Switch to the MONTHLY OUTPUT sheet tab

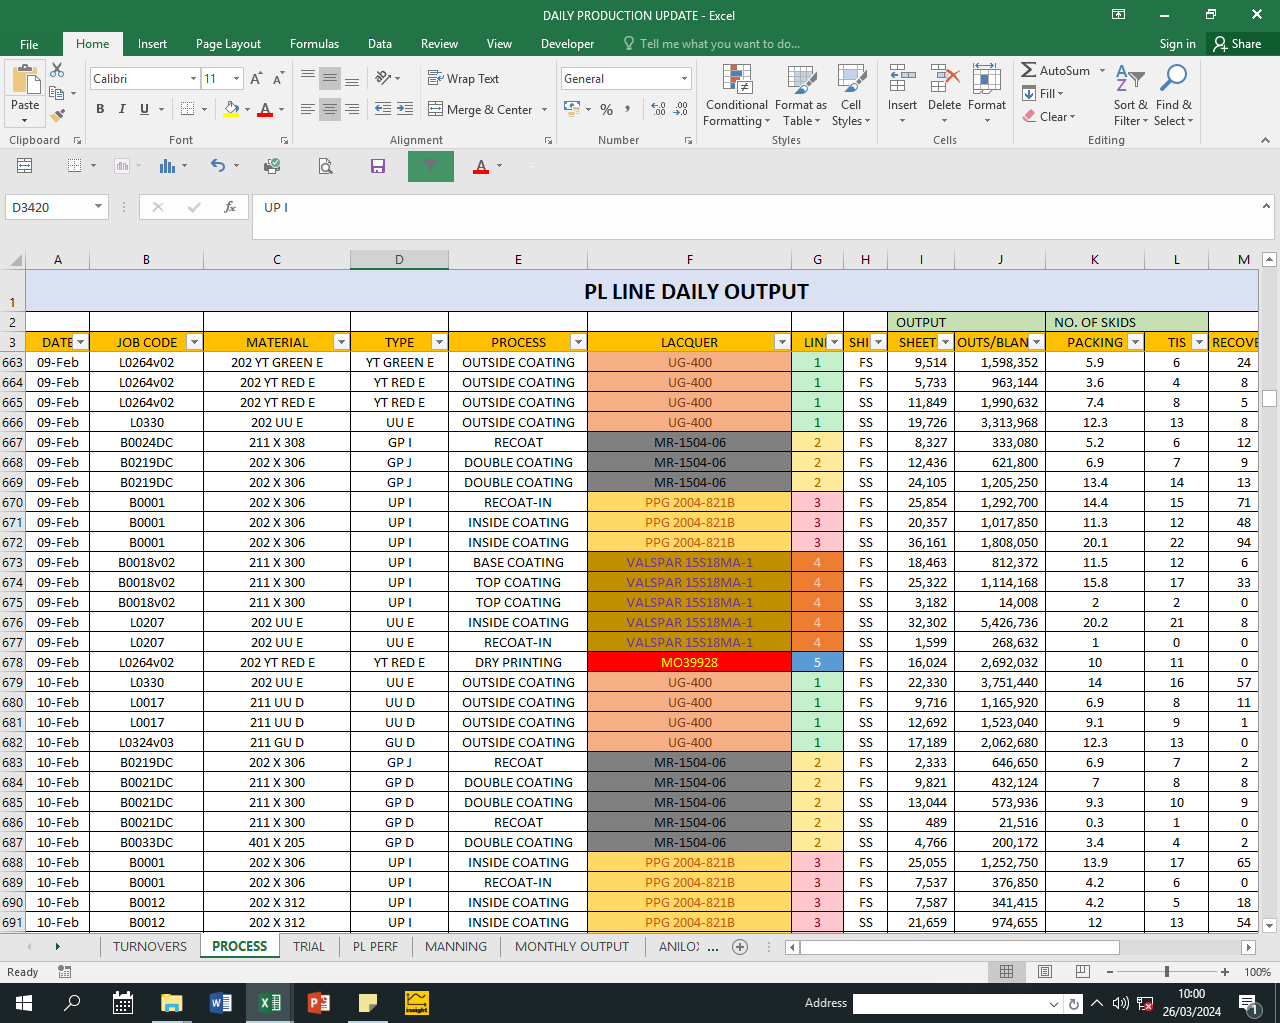point(572,946)
